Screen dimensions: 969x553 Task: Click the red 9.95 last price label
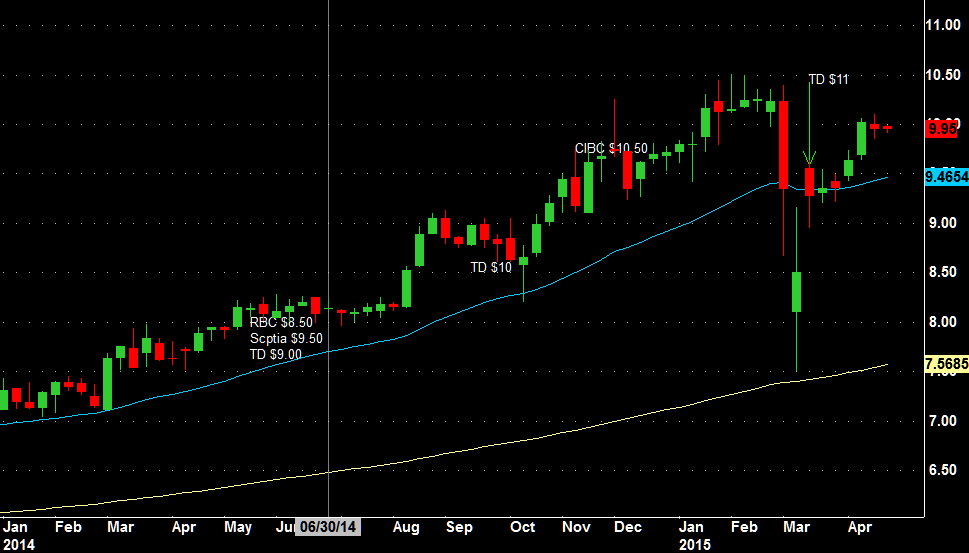tap(942, 129)
